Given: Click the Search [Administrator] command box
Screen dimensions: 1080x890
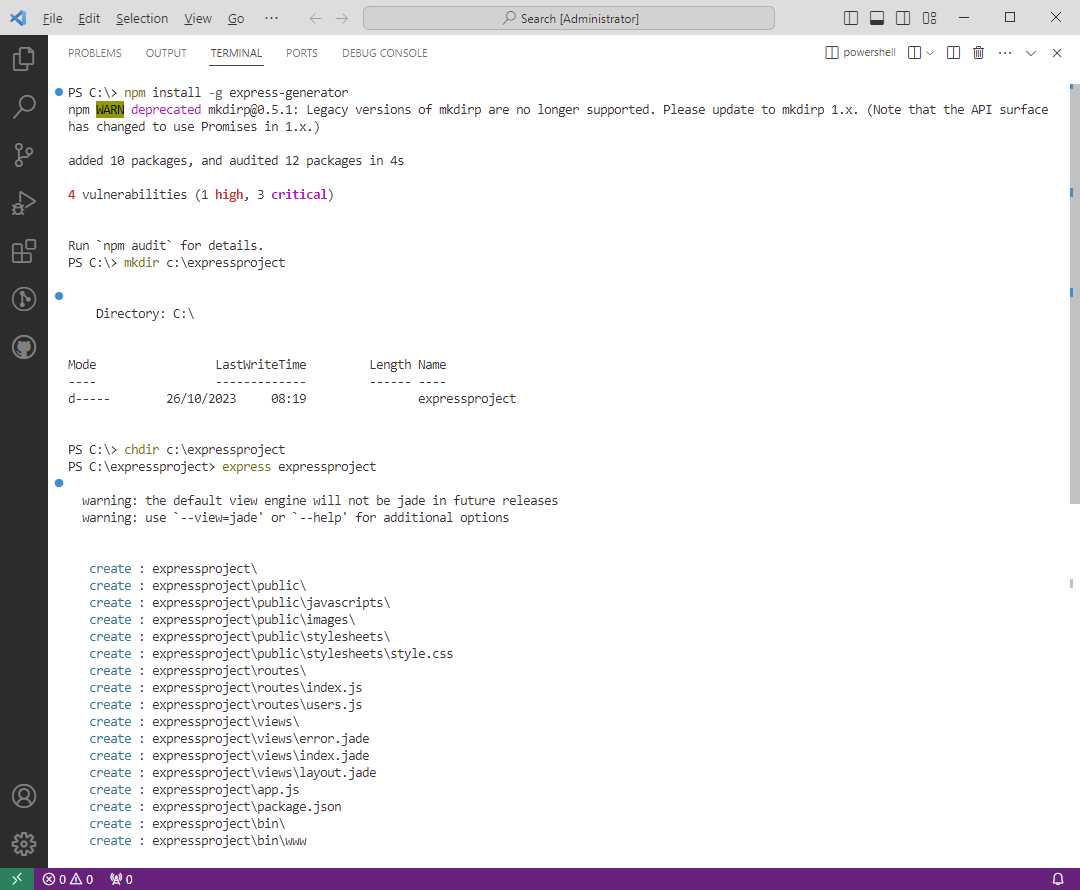Looking at the screenshot, I should click(569, 19).
